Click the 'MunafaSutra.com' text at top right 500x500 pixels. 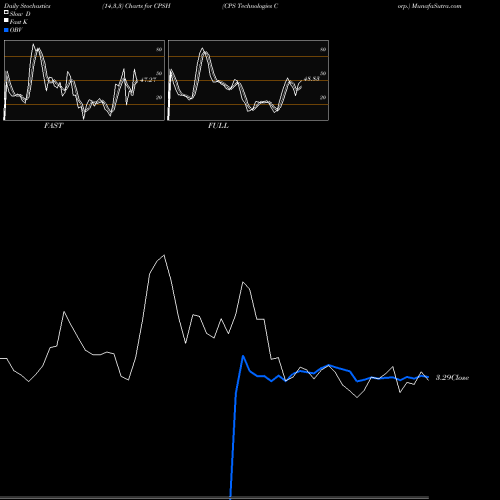coord(436,6)
